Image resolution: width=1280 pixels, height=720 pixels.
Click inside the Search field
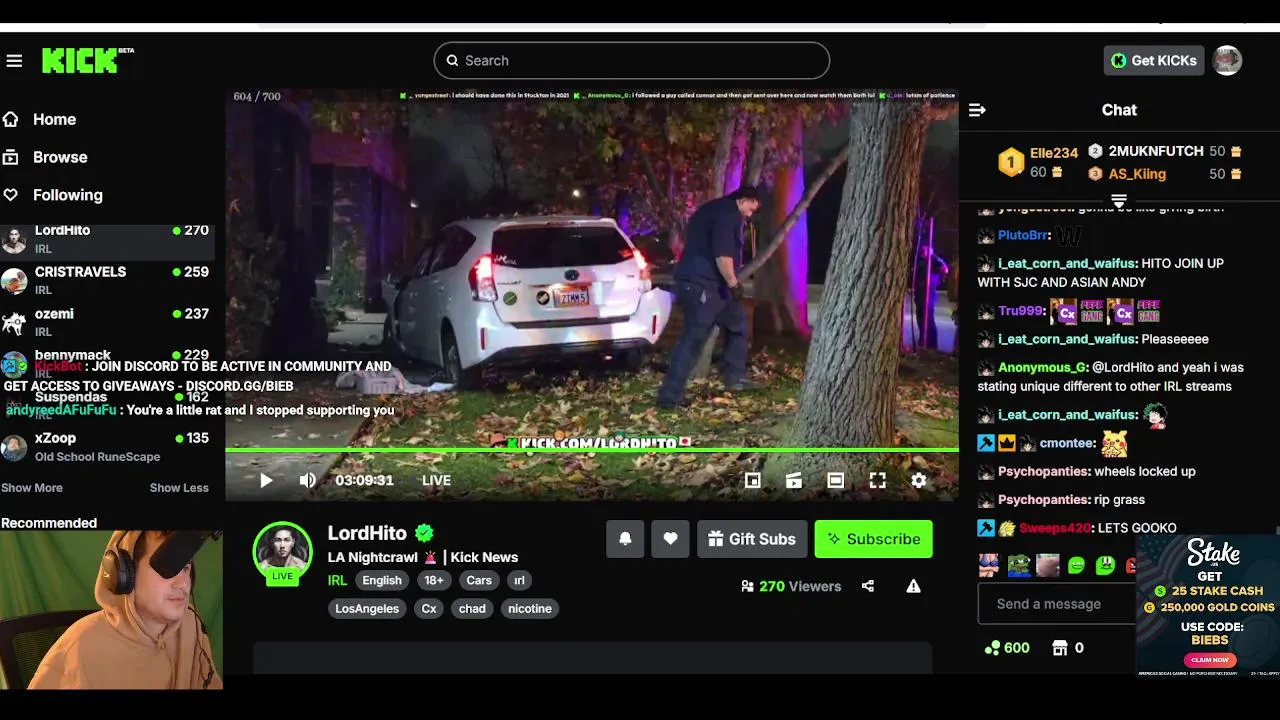(631, 60)
